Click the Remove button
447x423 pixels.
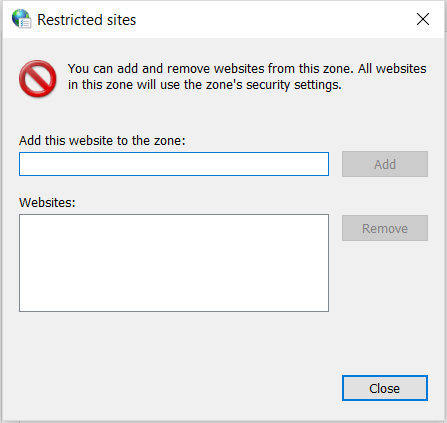coord(385,228)
